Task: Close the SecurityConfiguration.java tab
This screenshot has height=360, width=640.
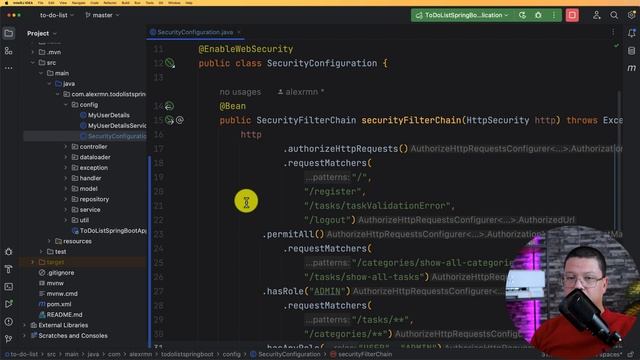Action: 239,32
